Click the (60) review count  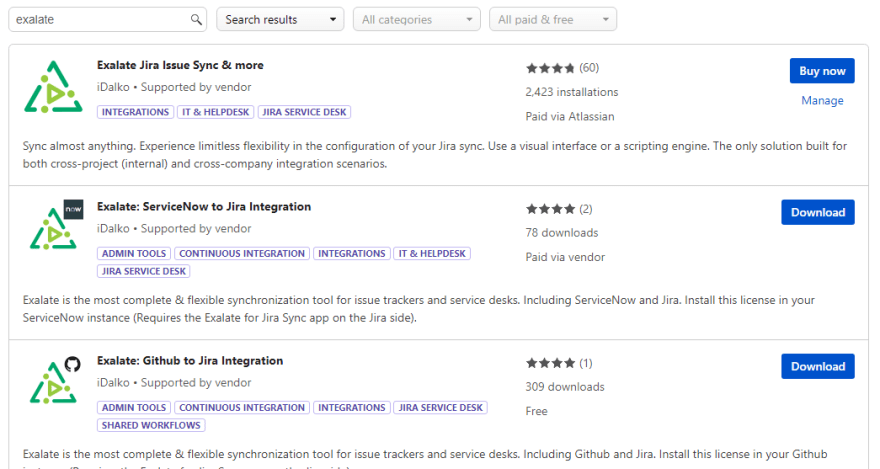click(589, 68)
